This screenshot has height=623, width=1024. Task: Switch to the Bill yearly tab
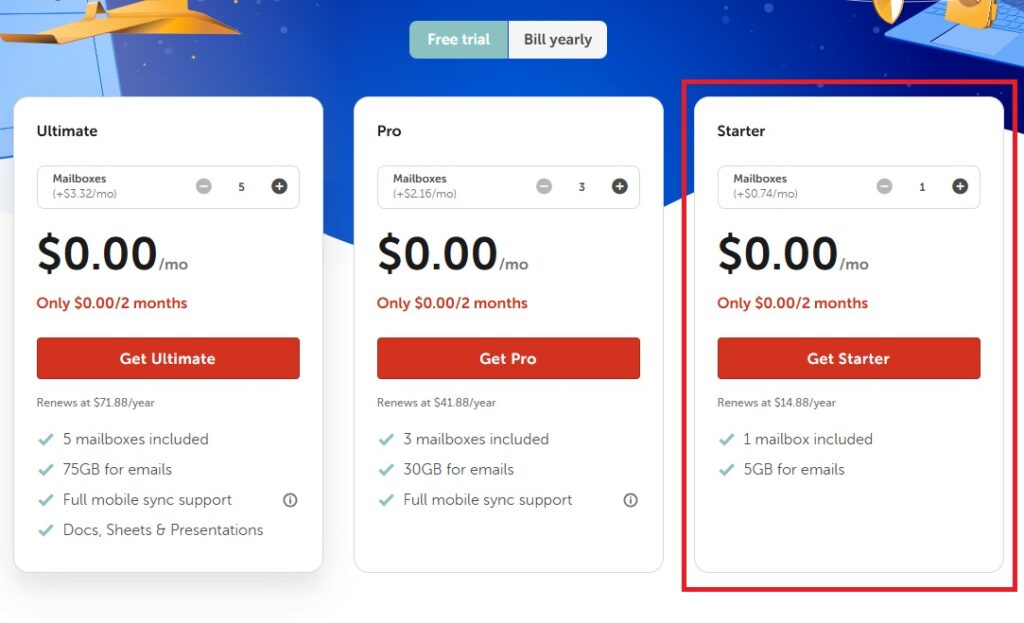point(557,39)
